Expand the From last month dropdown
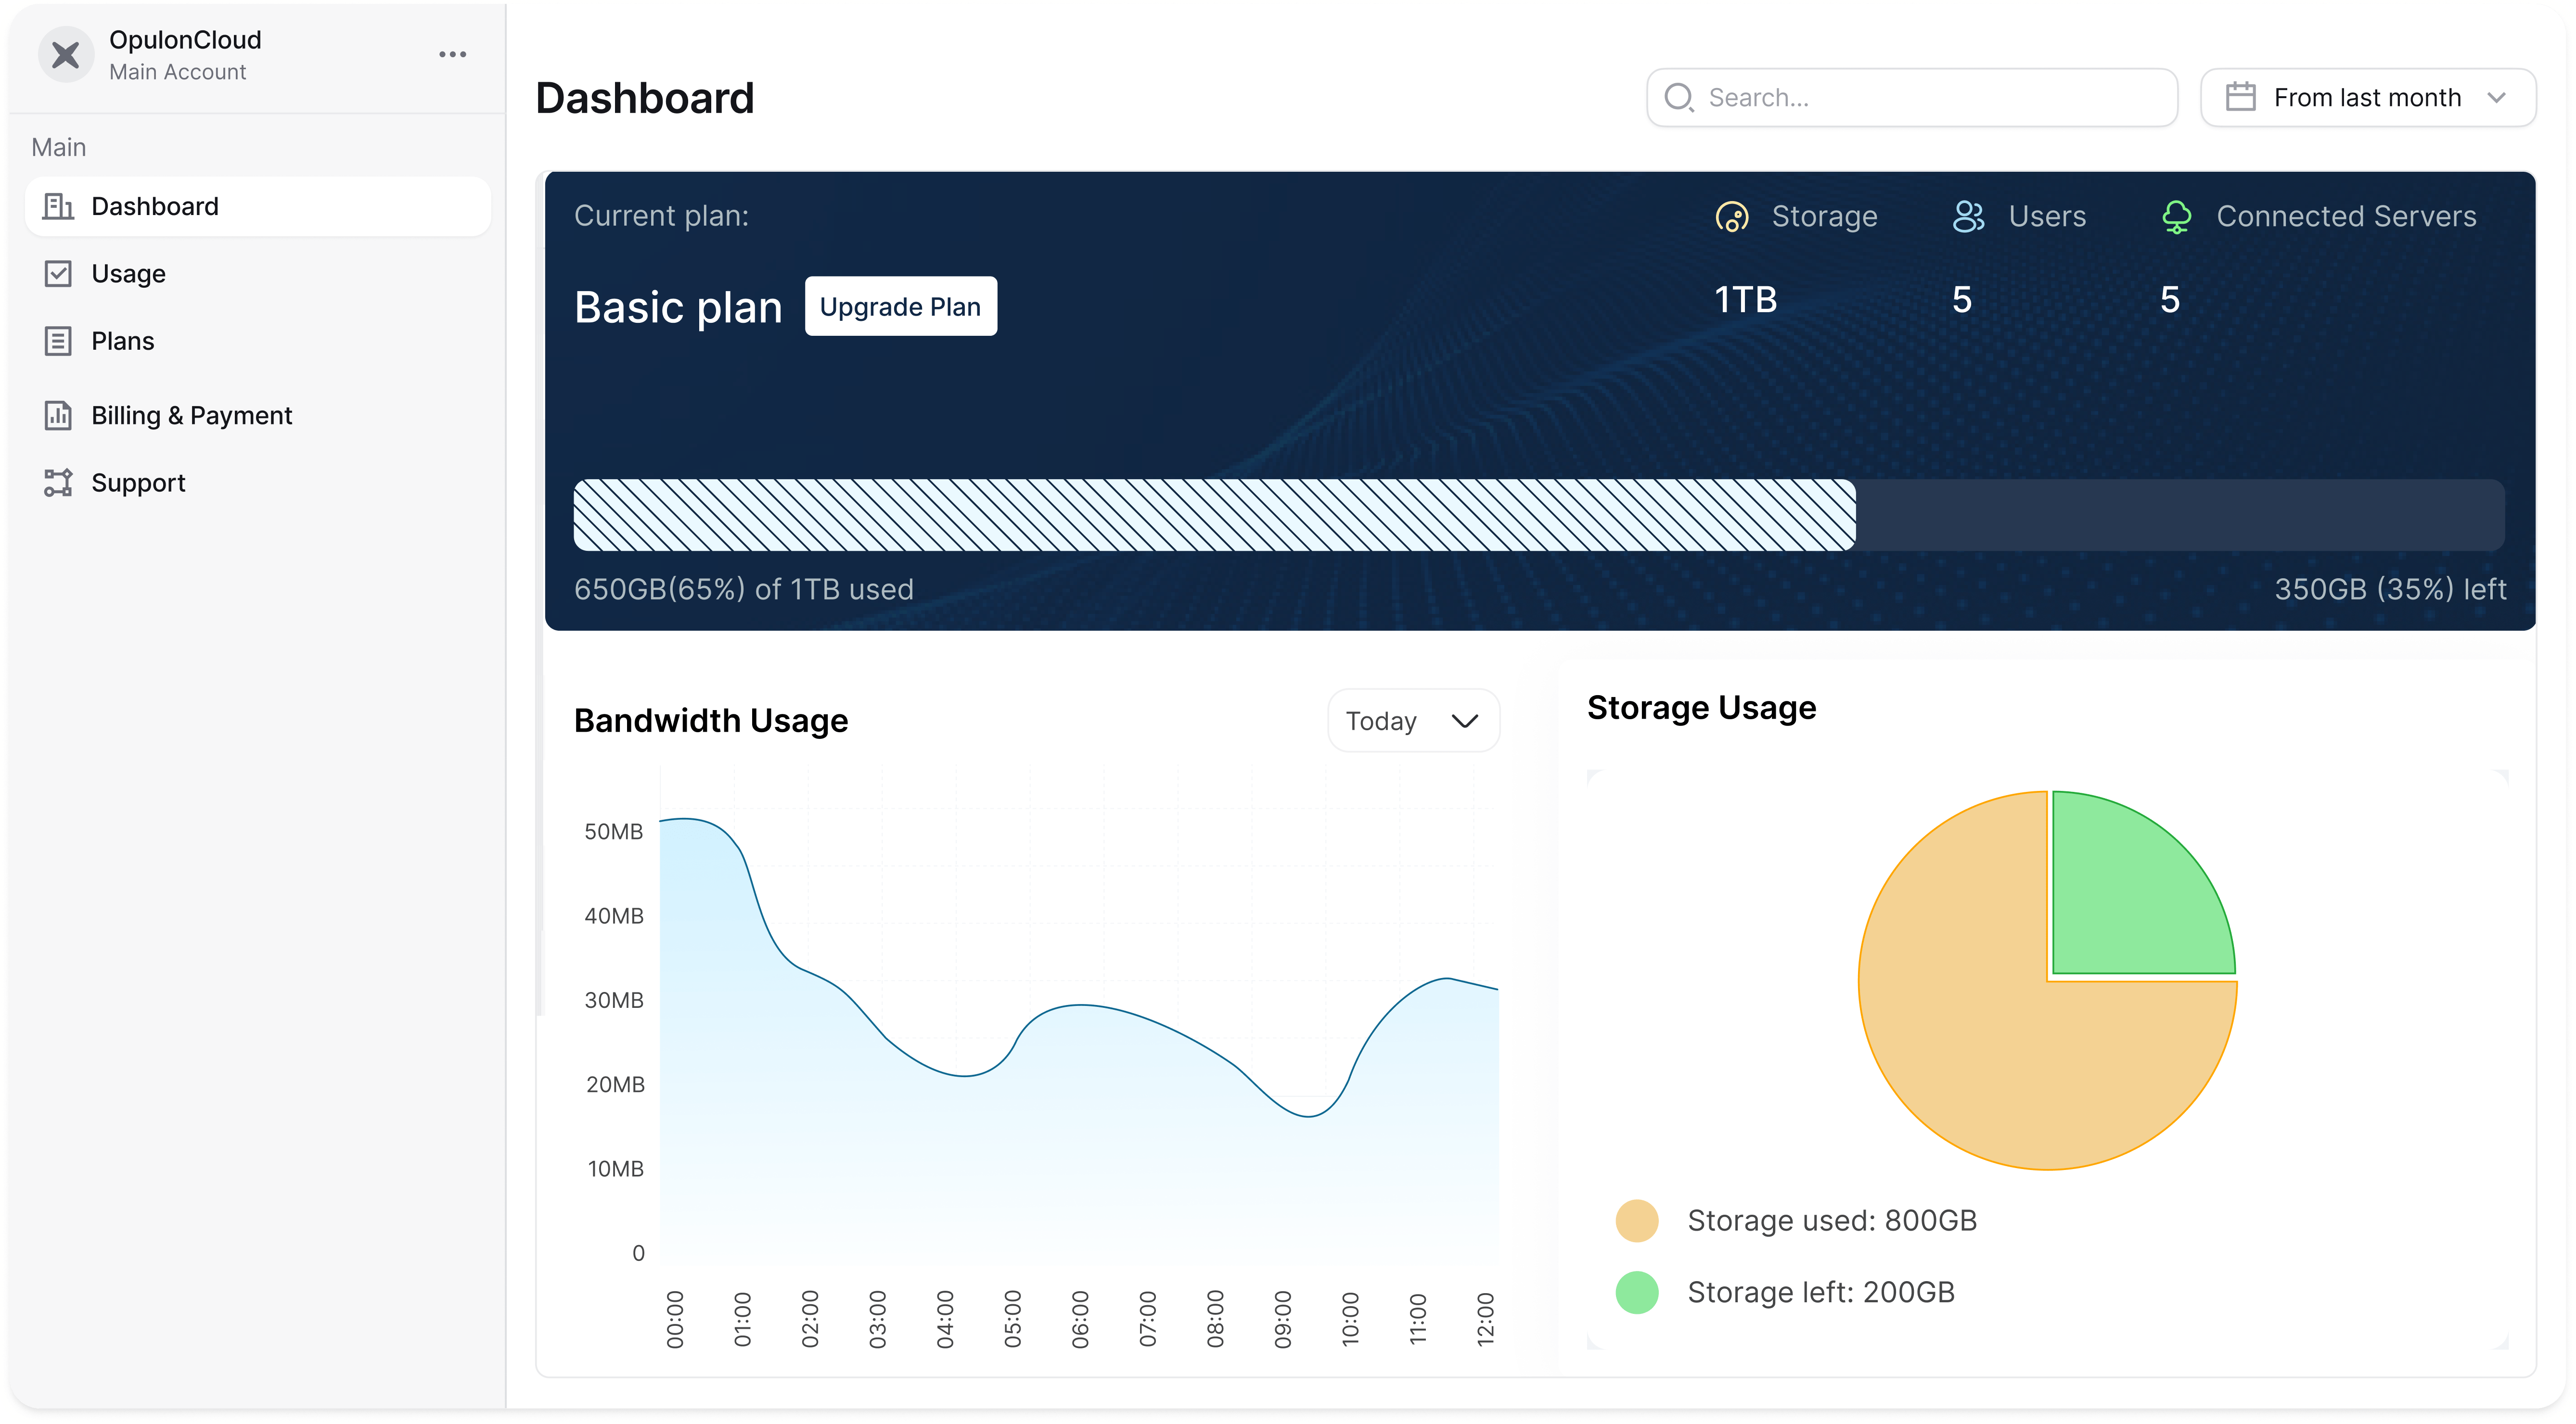 pos(2368,97)
